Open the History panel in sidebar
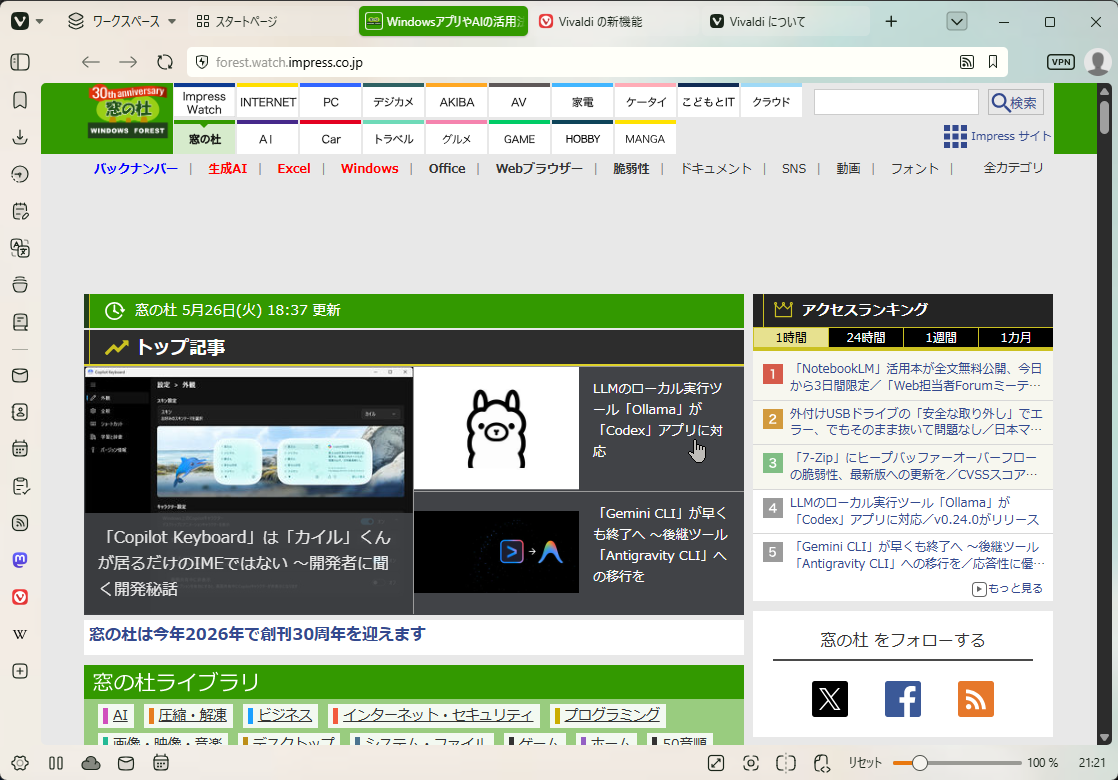 [x=21, y=174]
